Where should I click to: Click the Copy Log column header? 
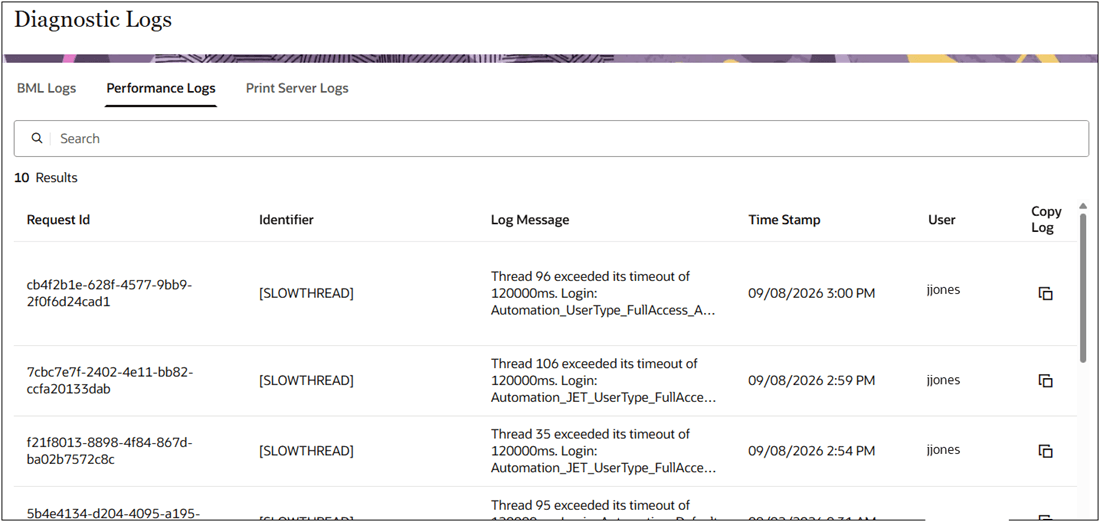[x=1046, y=220]
